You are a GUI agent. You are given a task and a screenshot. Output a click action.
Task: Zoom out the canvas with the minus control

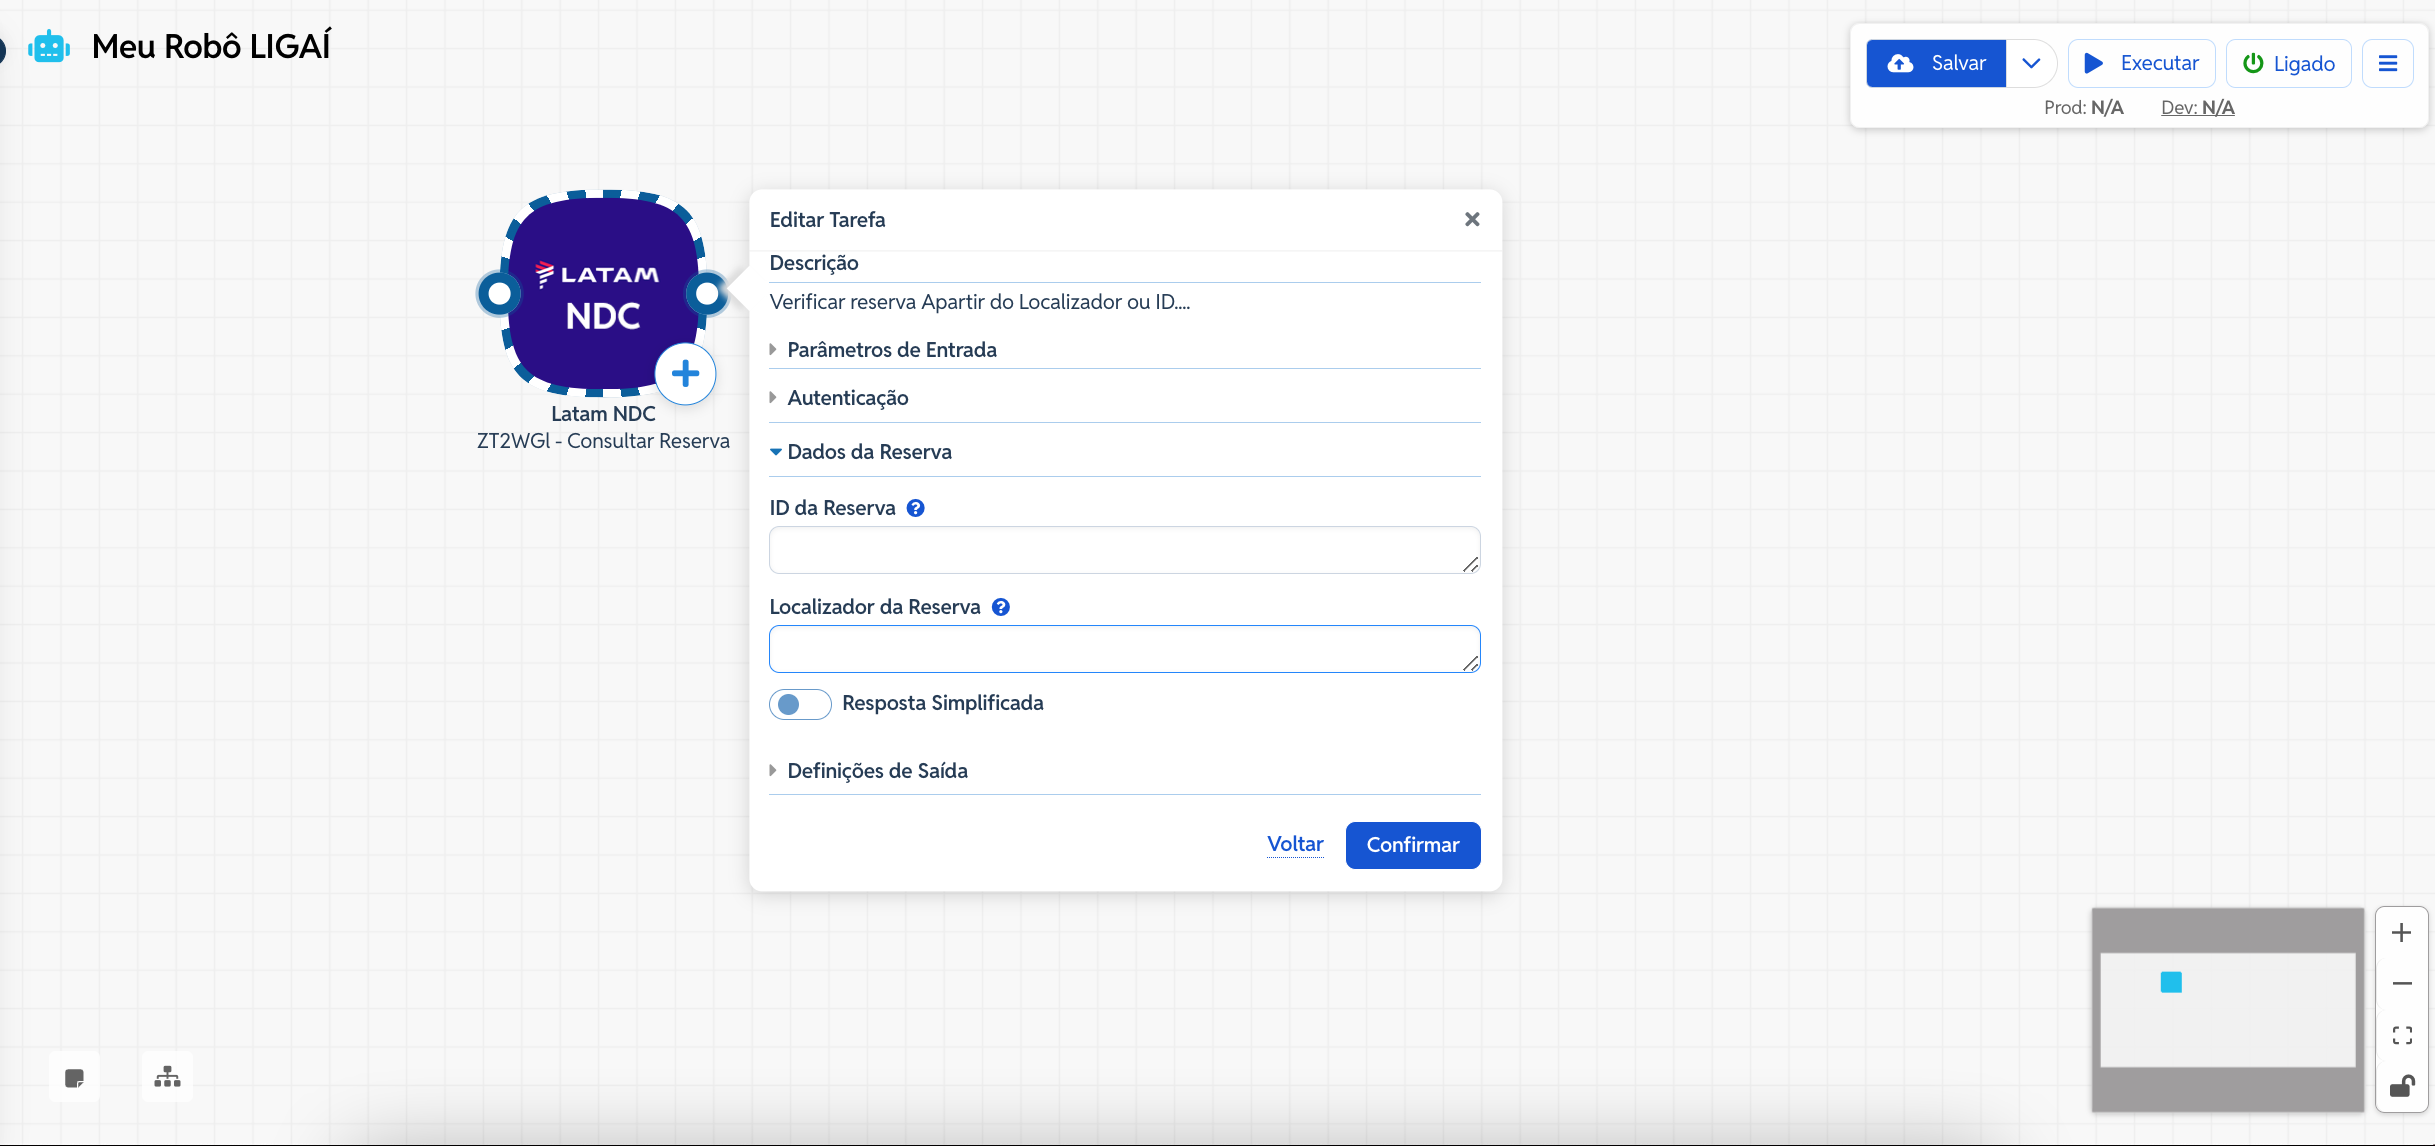pyautogui.click(x=2401, y=984)
